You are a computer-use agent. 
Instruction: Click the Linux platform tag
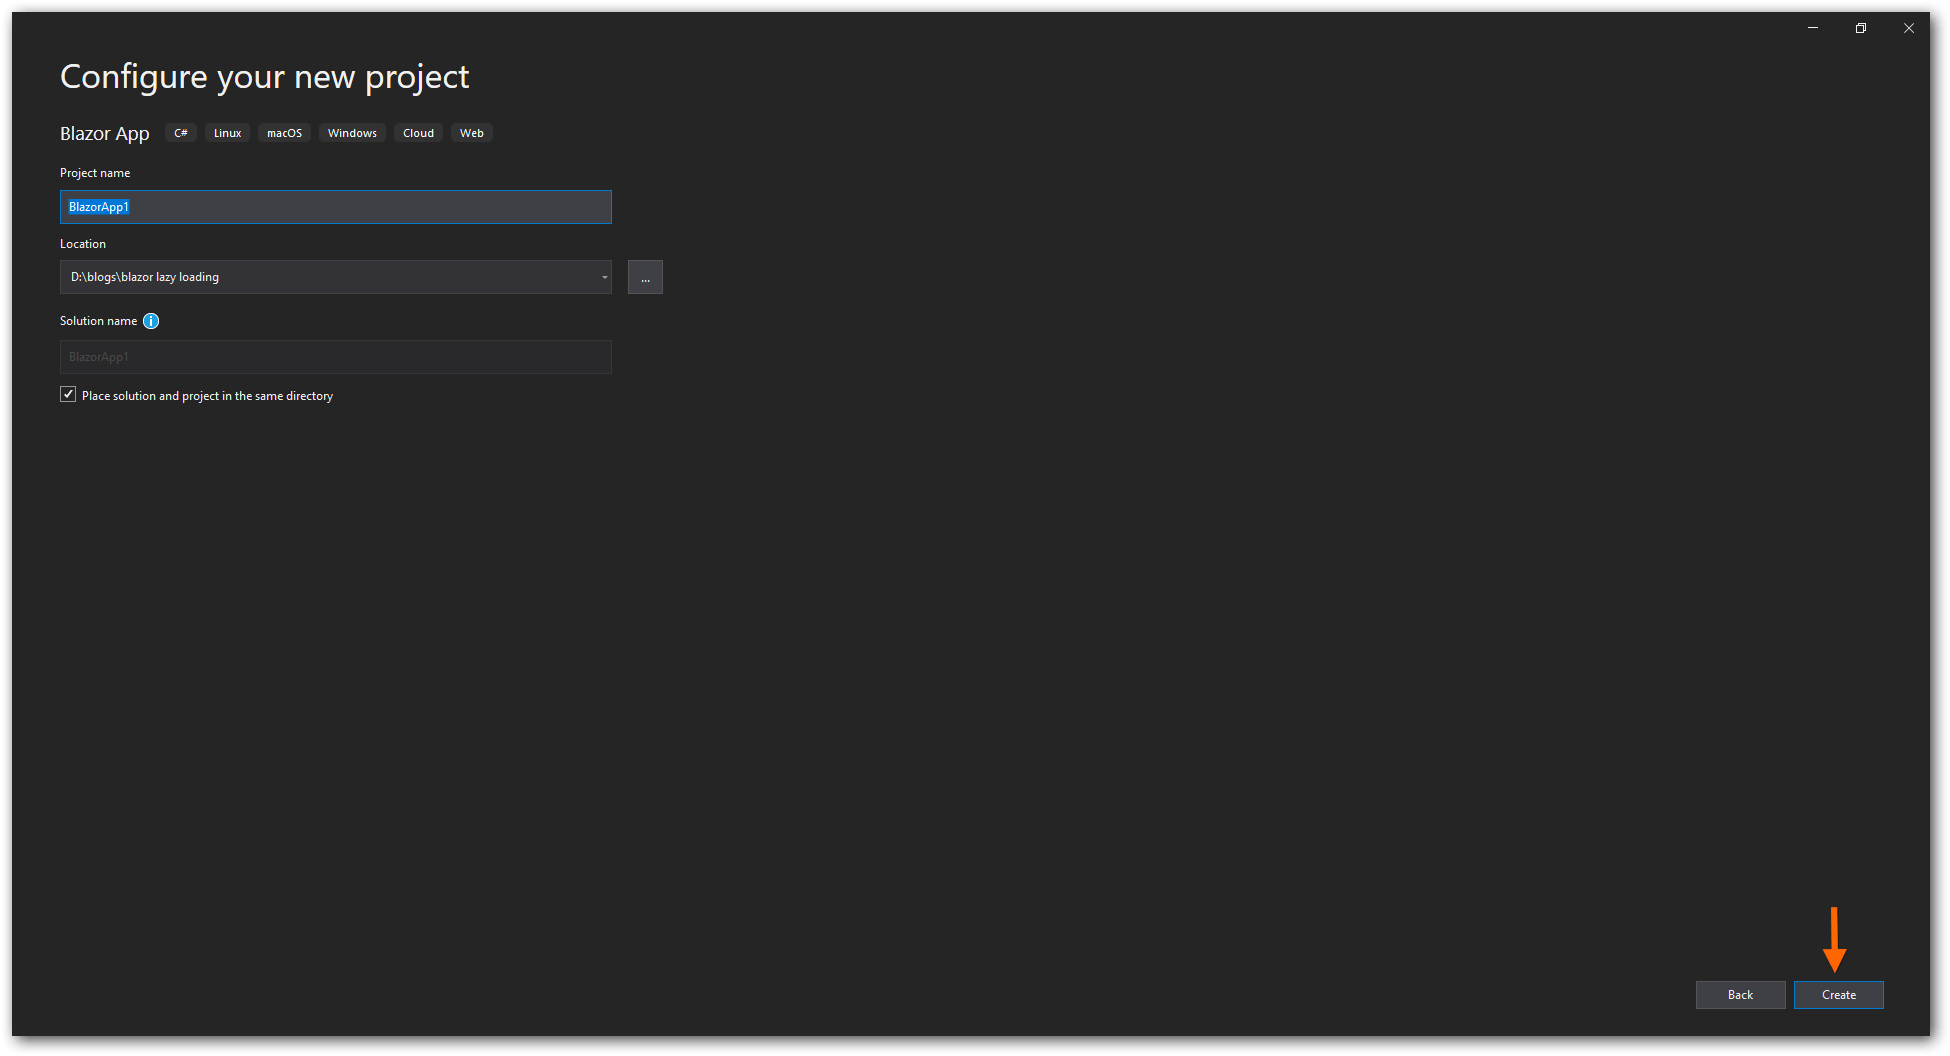227,133
